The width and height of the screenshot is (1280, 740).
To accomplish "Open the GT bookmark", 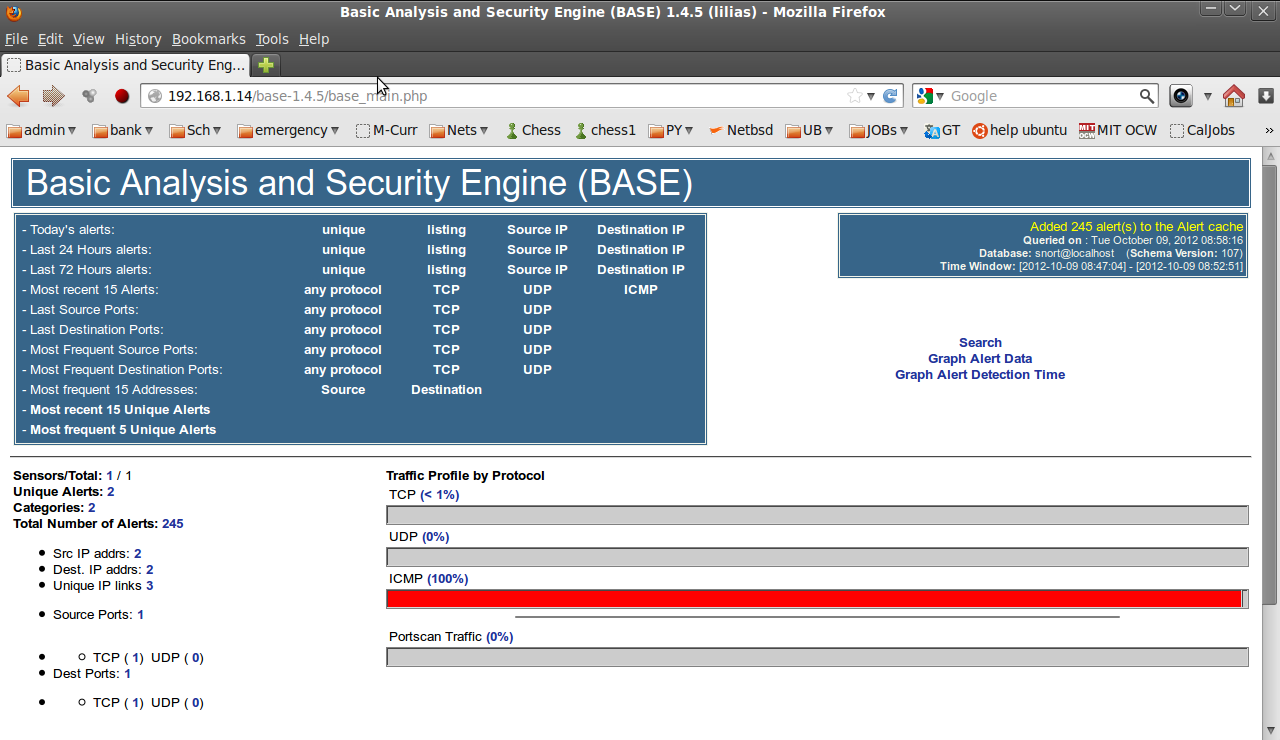I will (942, 130).
